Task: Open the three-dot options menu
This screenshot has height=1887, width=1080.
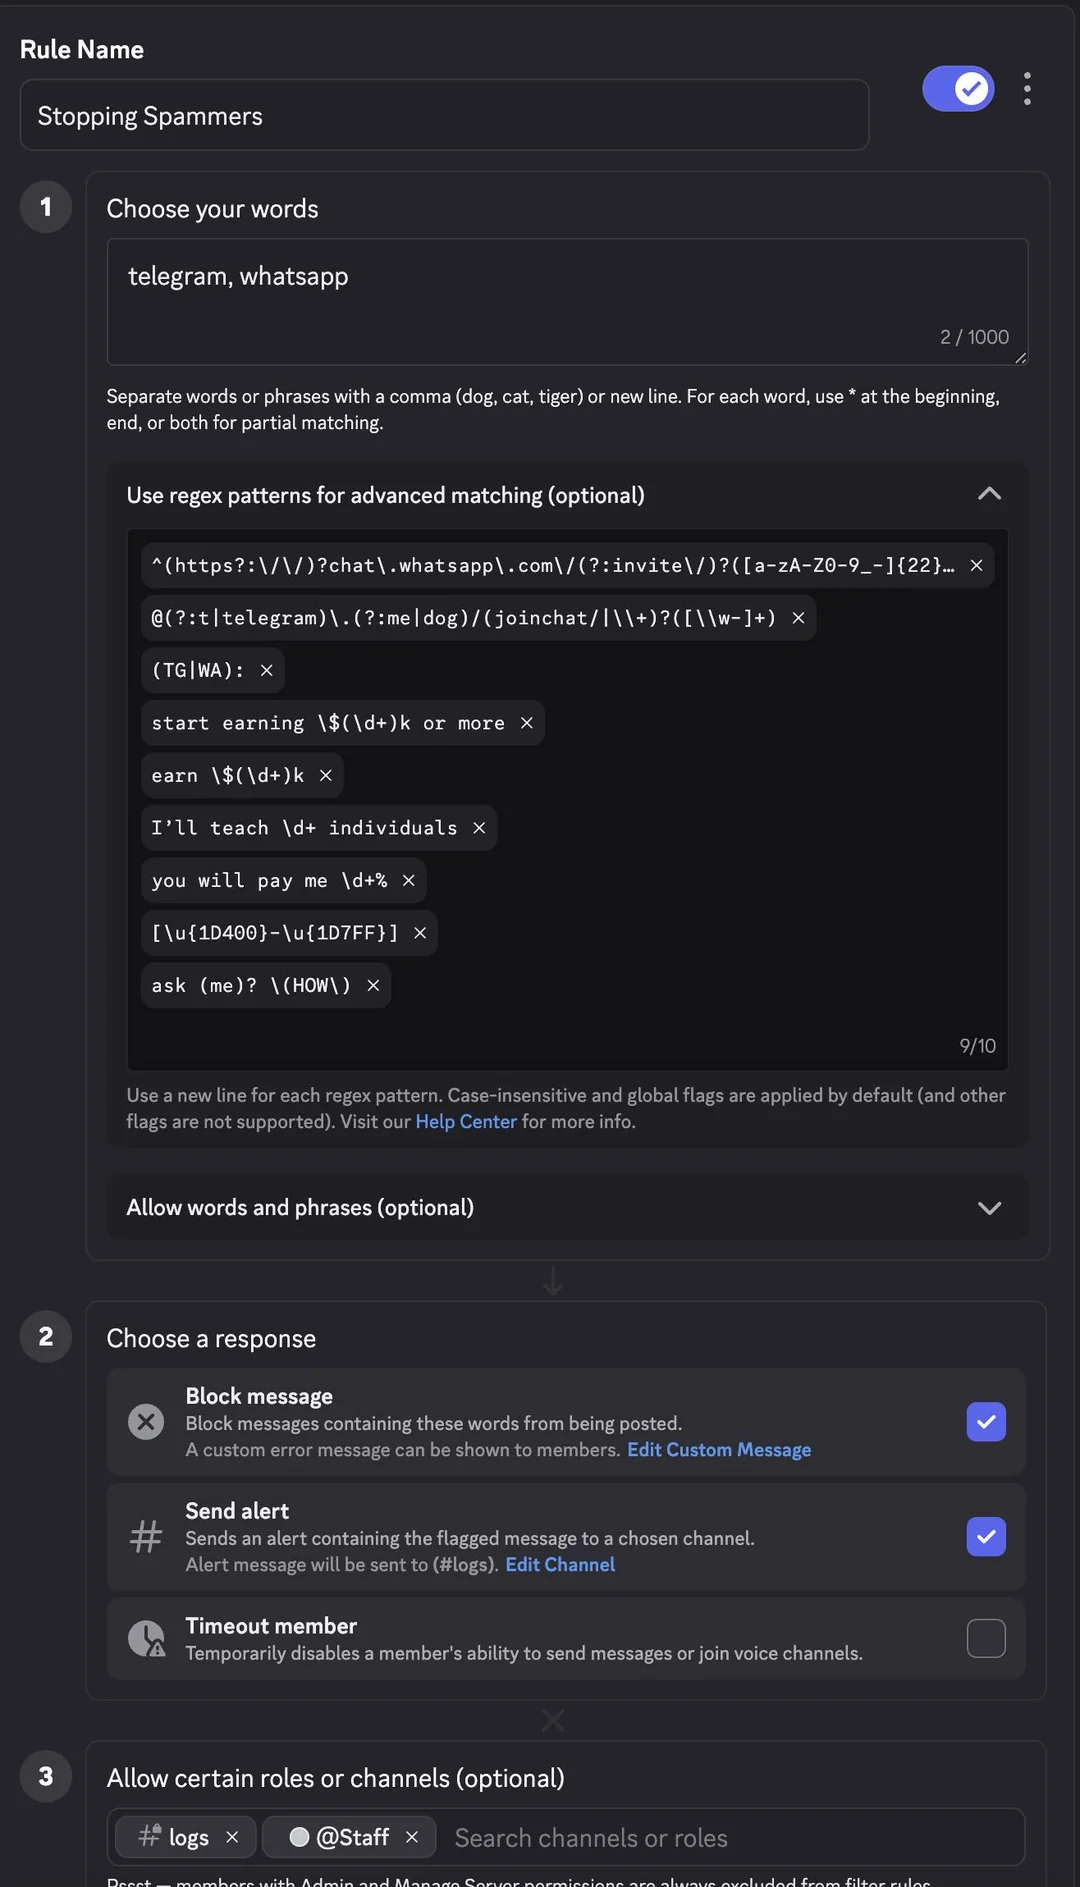Action: coord(1027,89)
